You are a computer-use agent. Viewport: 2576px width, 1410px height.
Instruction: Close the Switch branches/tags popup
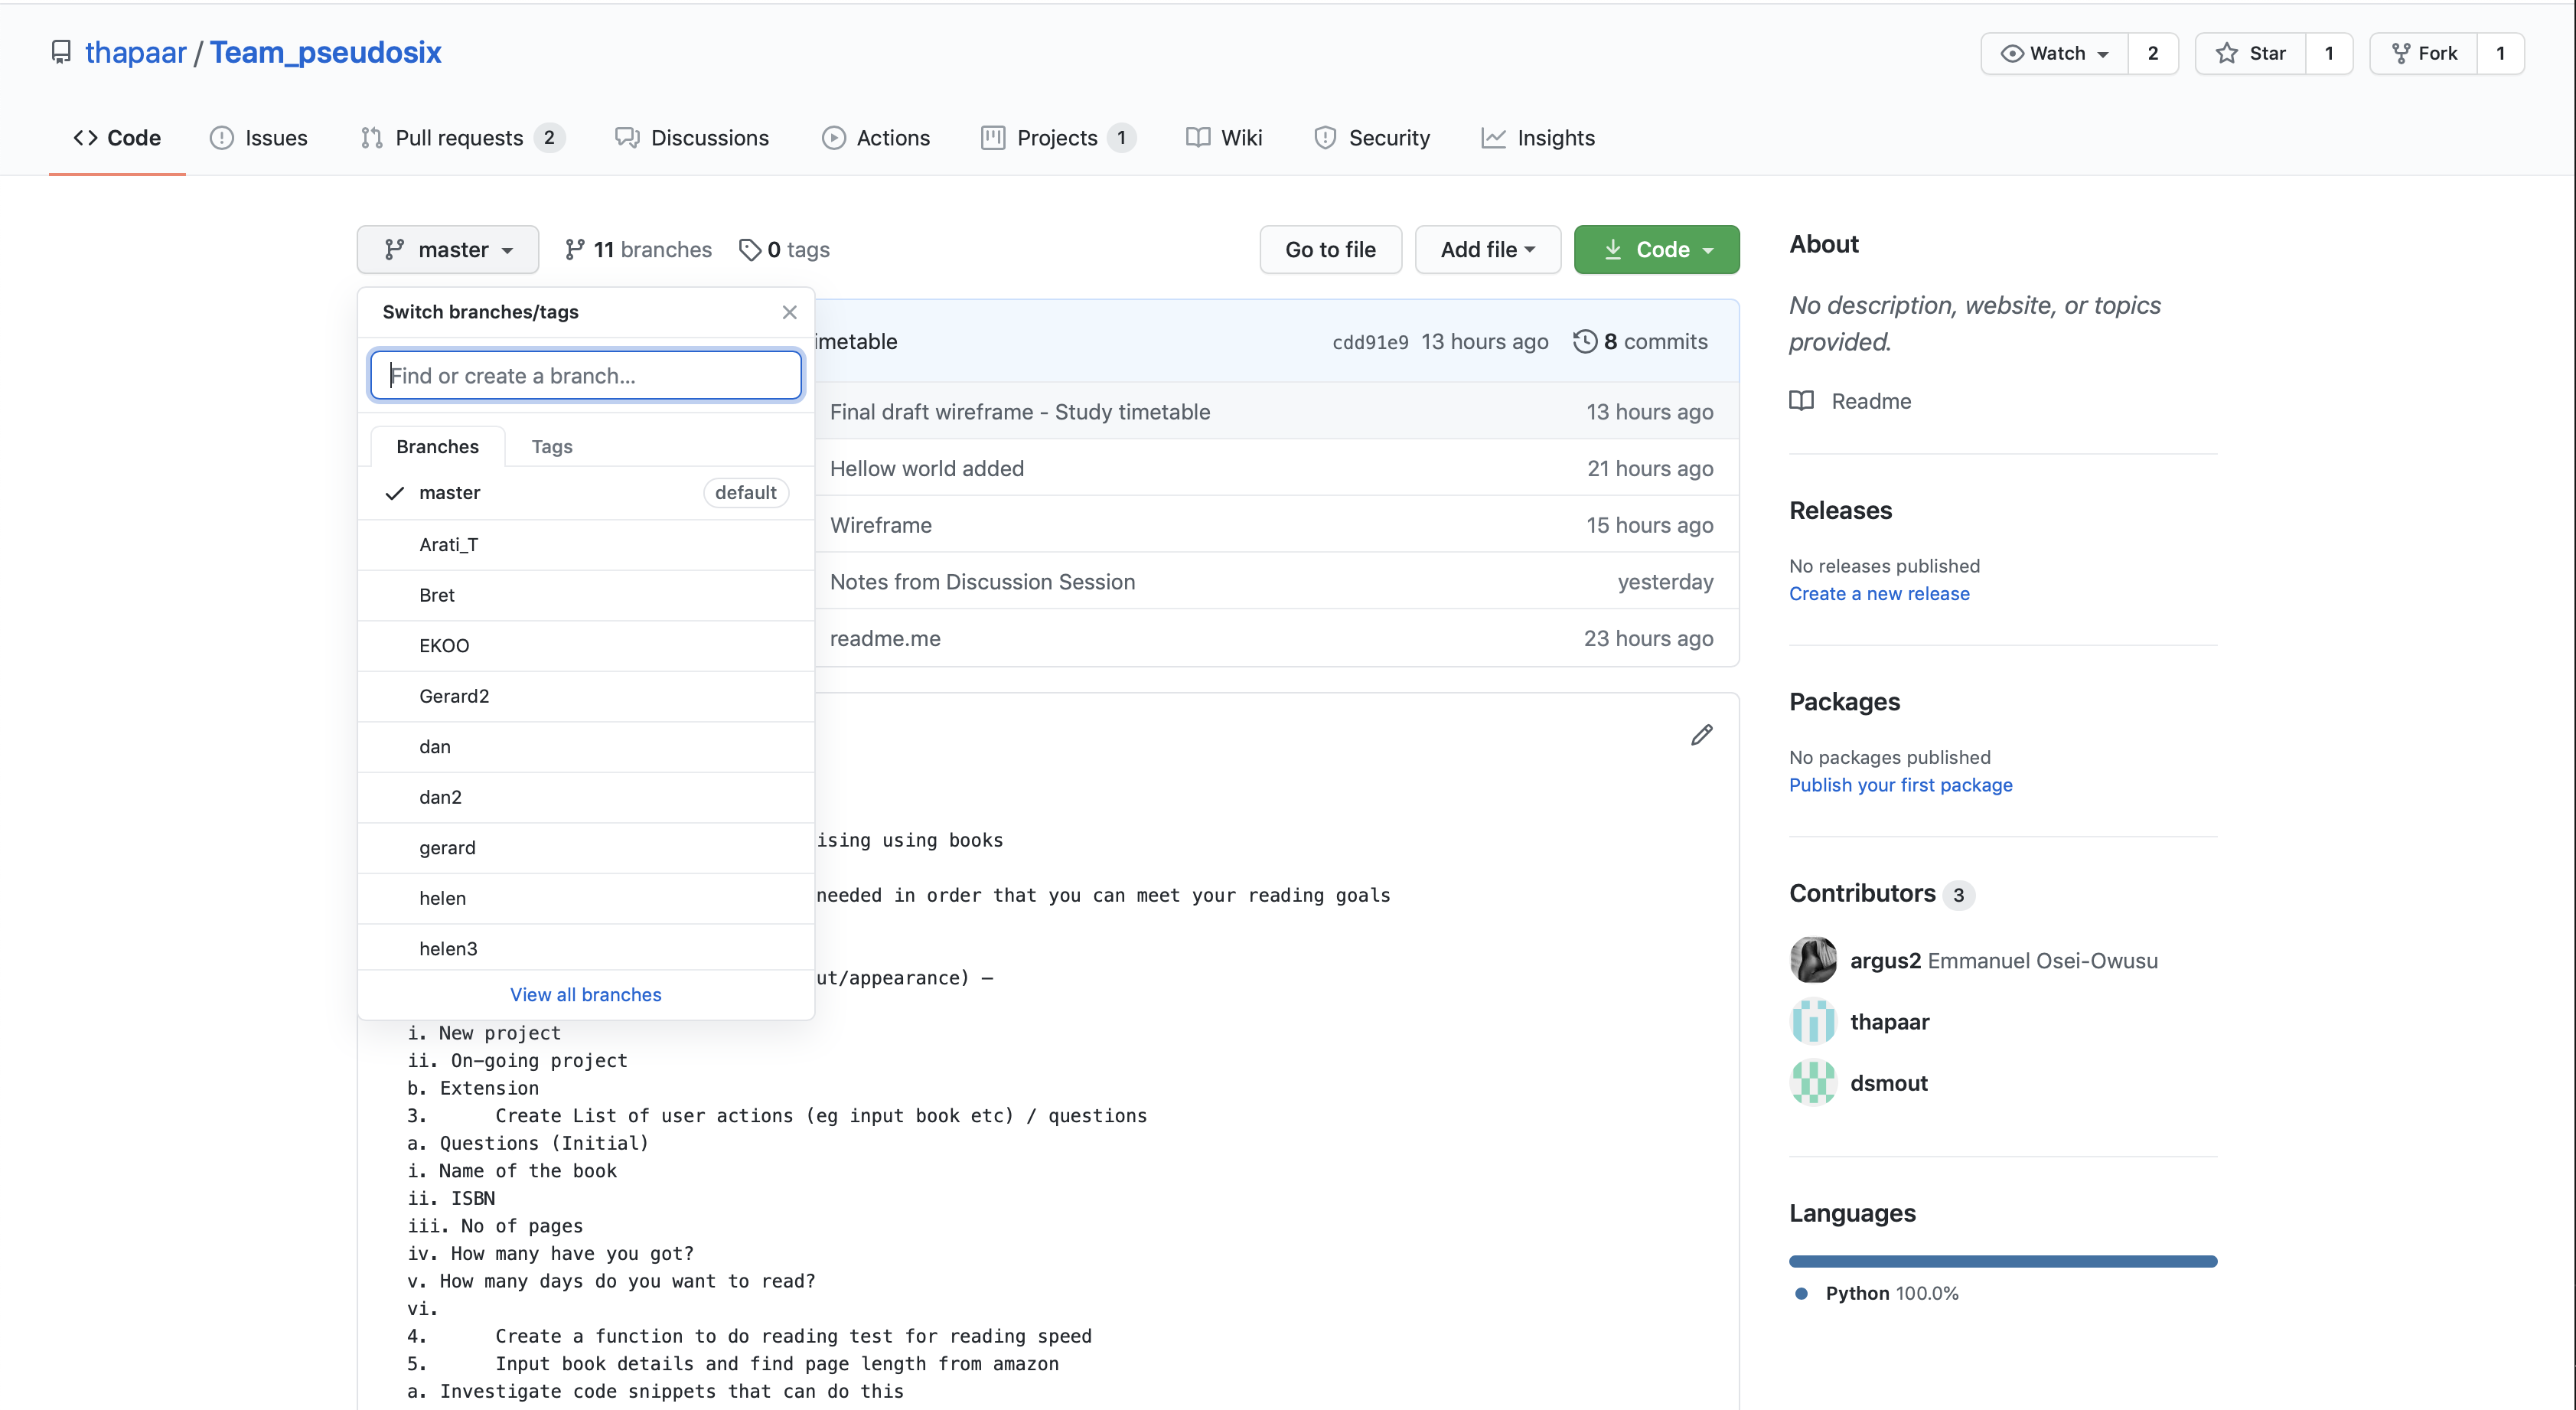(x=789, y=312)
